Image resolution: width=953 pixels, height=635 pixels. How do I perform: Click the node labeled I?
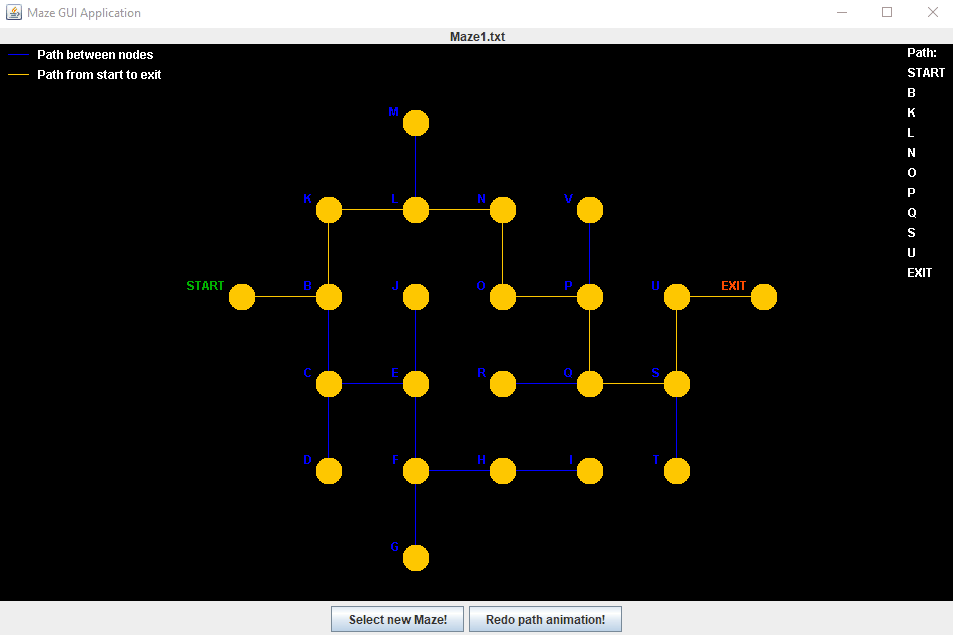590,471
